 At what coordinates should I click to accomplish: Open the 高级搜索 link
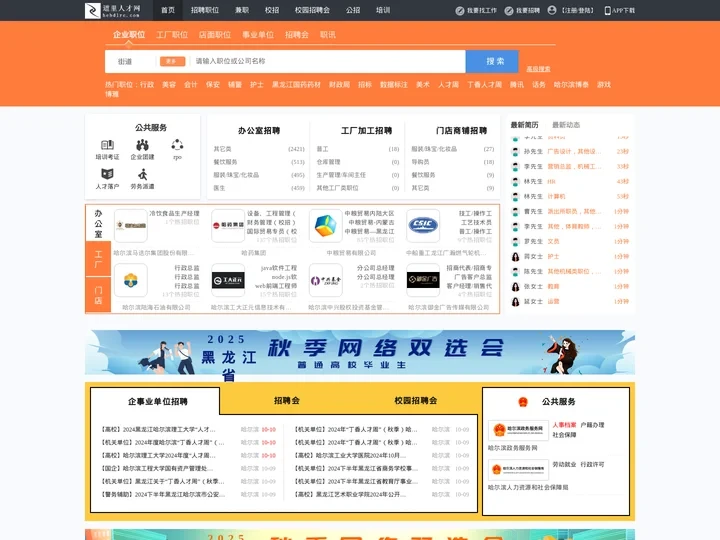click(538, 69)
